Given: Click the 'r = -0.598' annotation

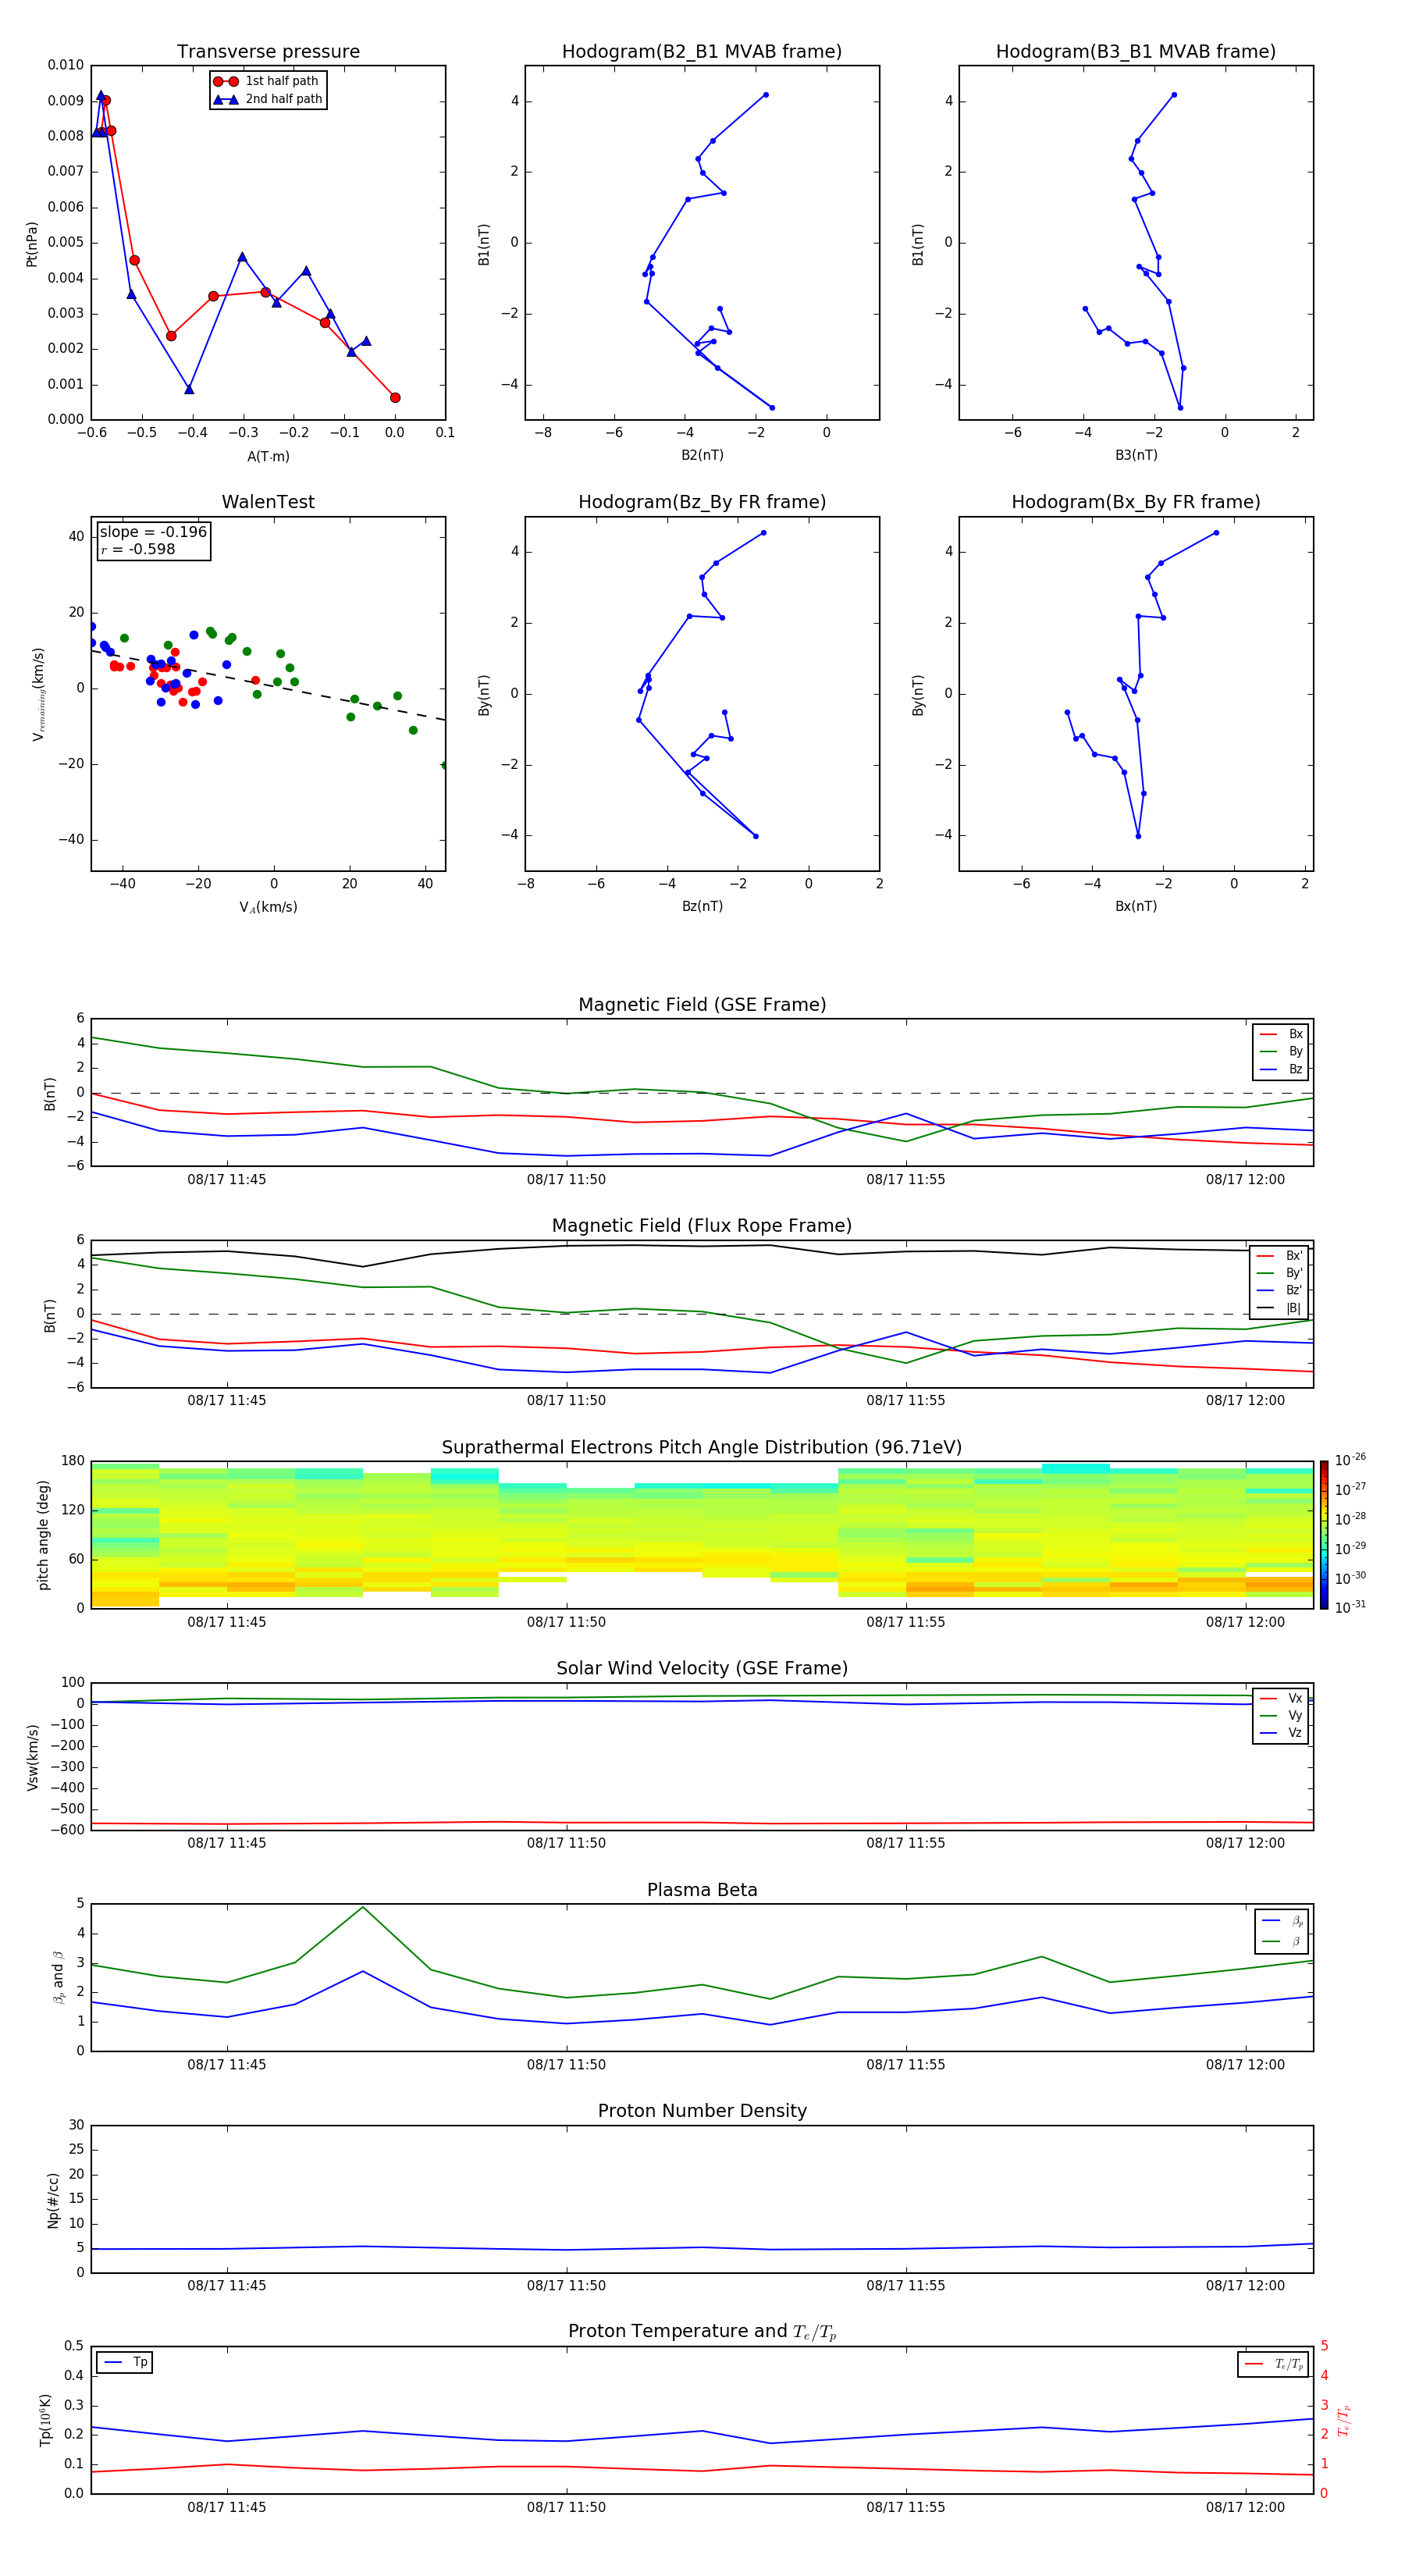Looking at the screenshot, I should (138, 549).
